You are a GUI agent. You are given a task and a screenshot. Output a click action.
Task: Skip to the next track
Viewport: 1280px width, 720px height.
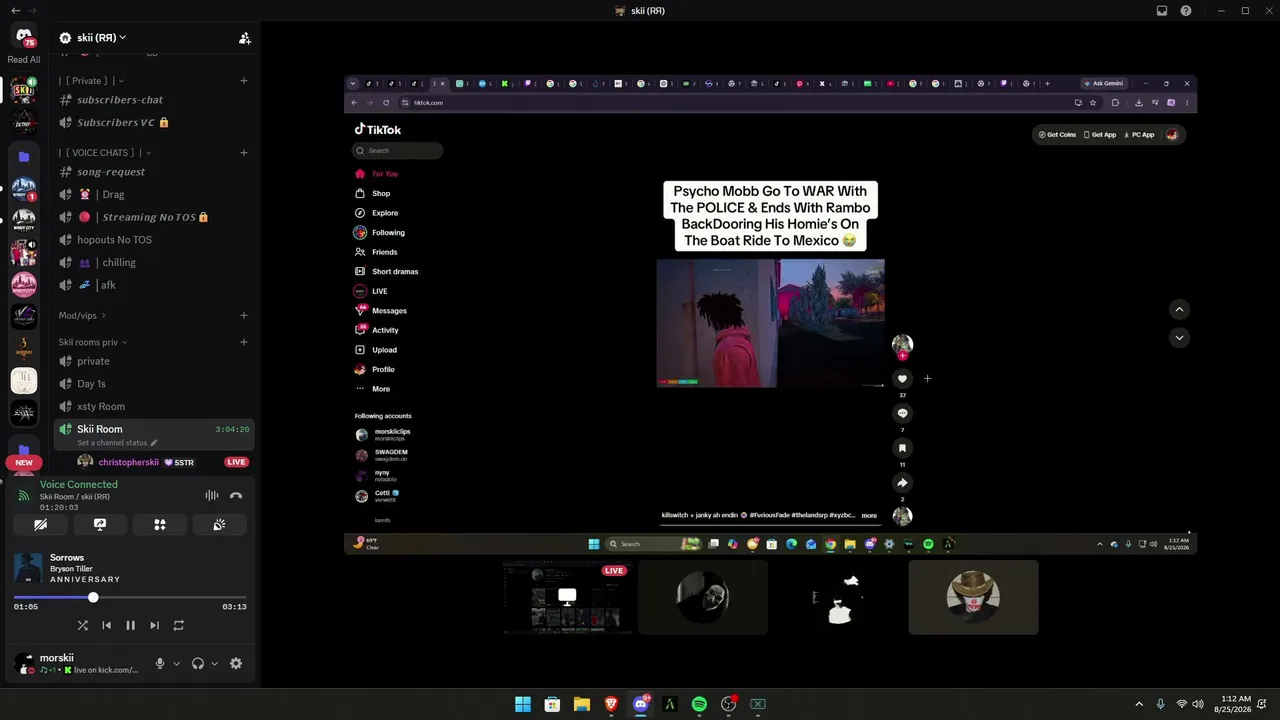point(154,626)
